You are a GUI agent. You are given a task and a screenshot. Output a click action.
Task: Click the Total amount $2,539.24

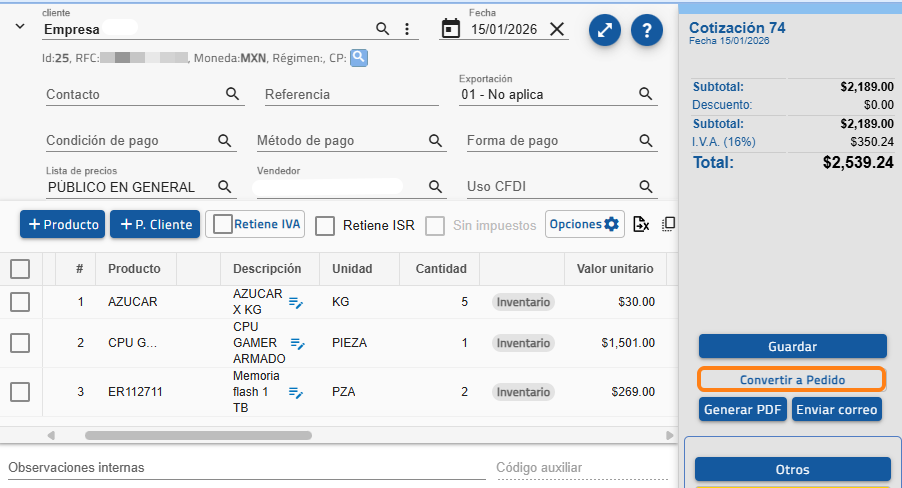pyautogui.click(x=858, y=162)
